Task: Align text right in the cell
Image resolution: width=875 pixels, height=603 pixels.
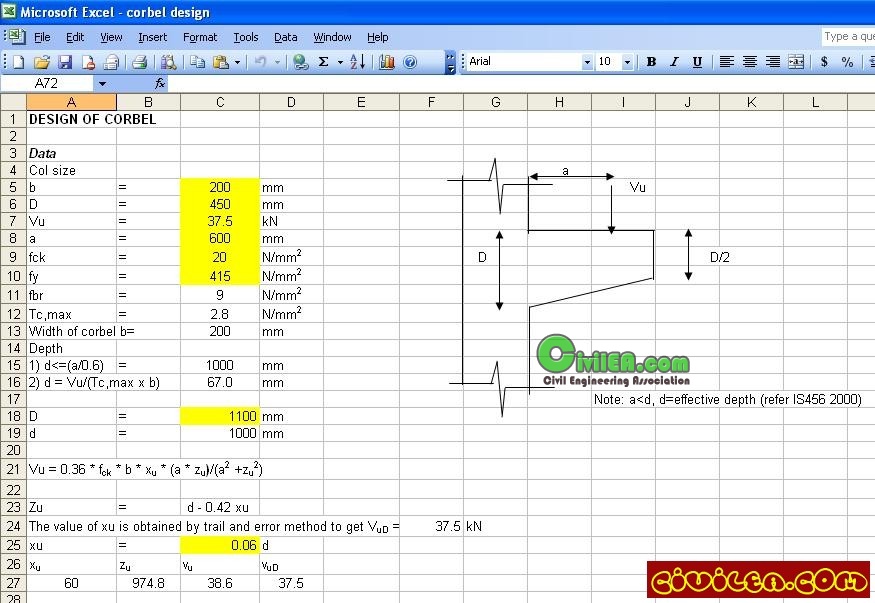Action: tap(773, 62)
